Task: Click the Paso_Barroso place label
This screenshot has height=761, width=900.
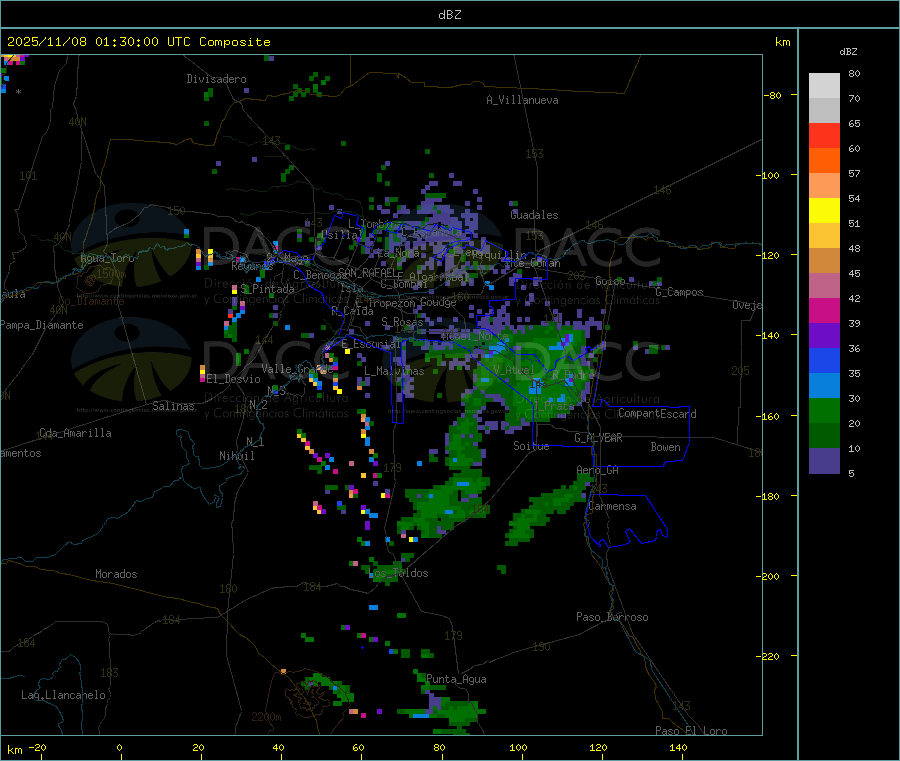Action: [x=612, y=617]
